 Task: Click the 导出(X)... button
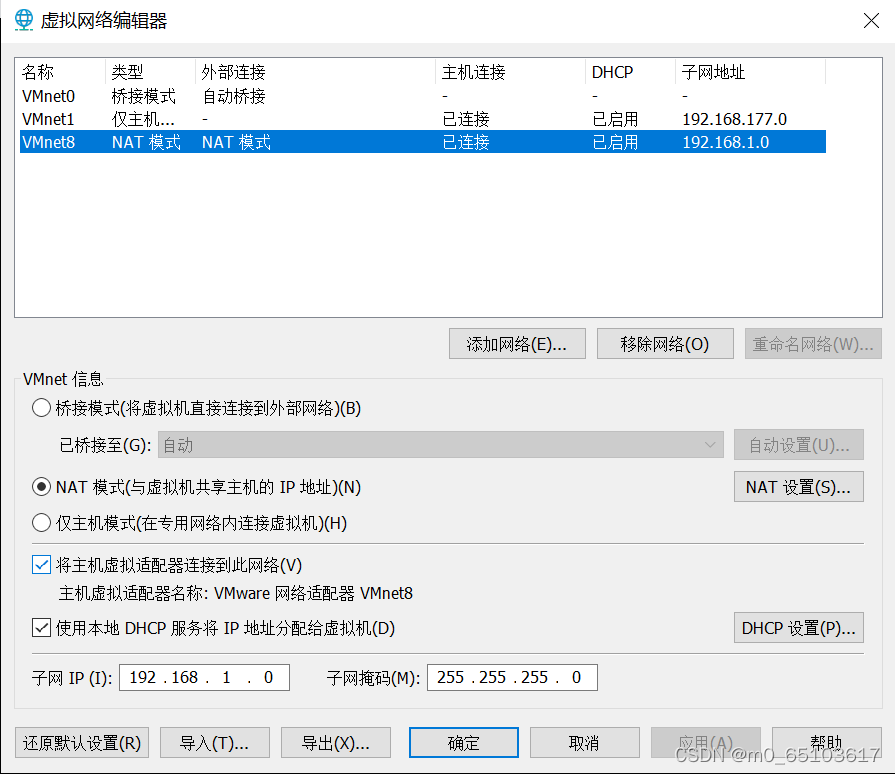point(336,743)
